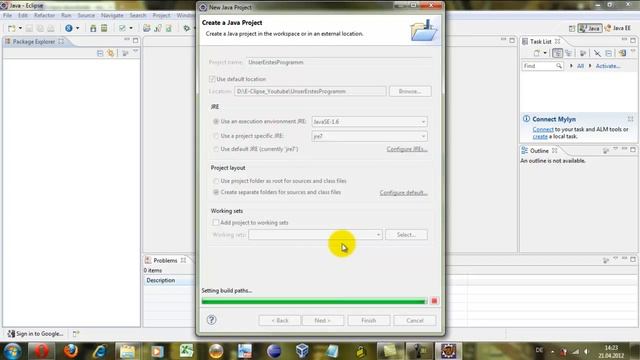Click the Open Perspective icon

572,28
